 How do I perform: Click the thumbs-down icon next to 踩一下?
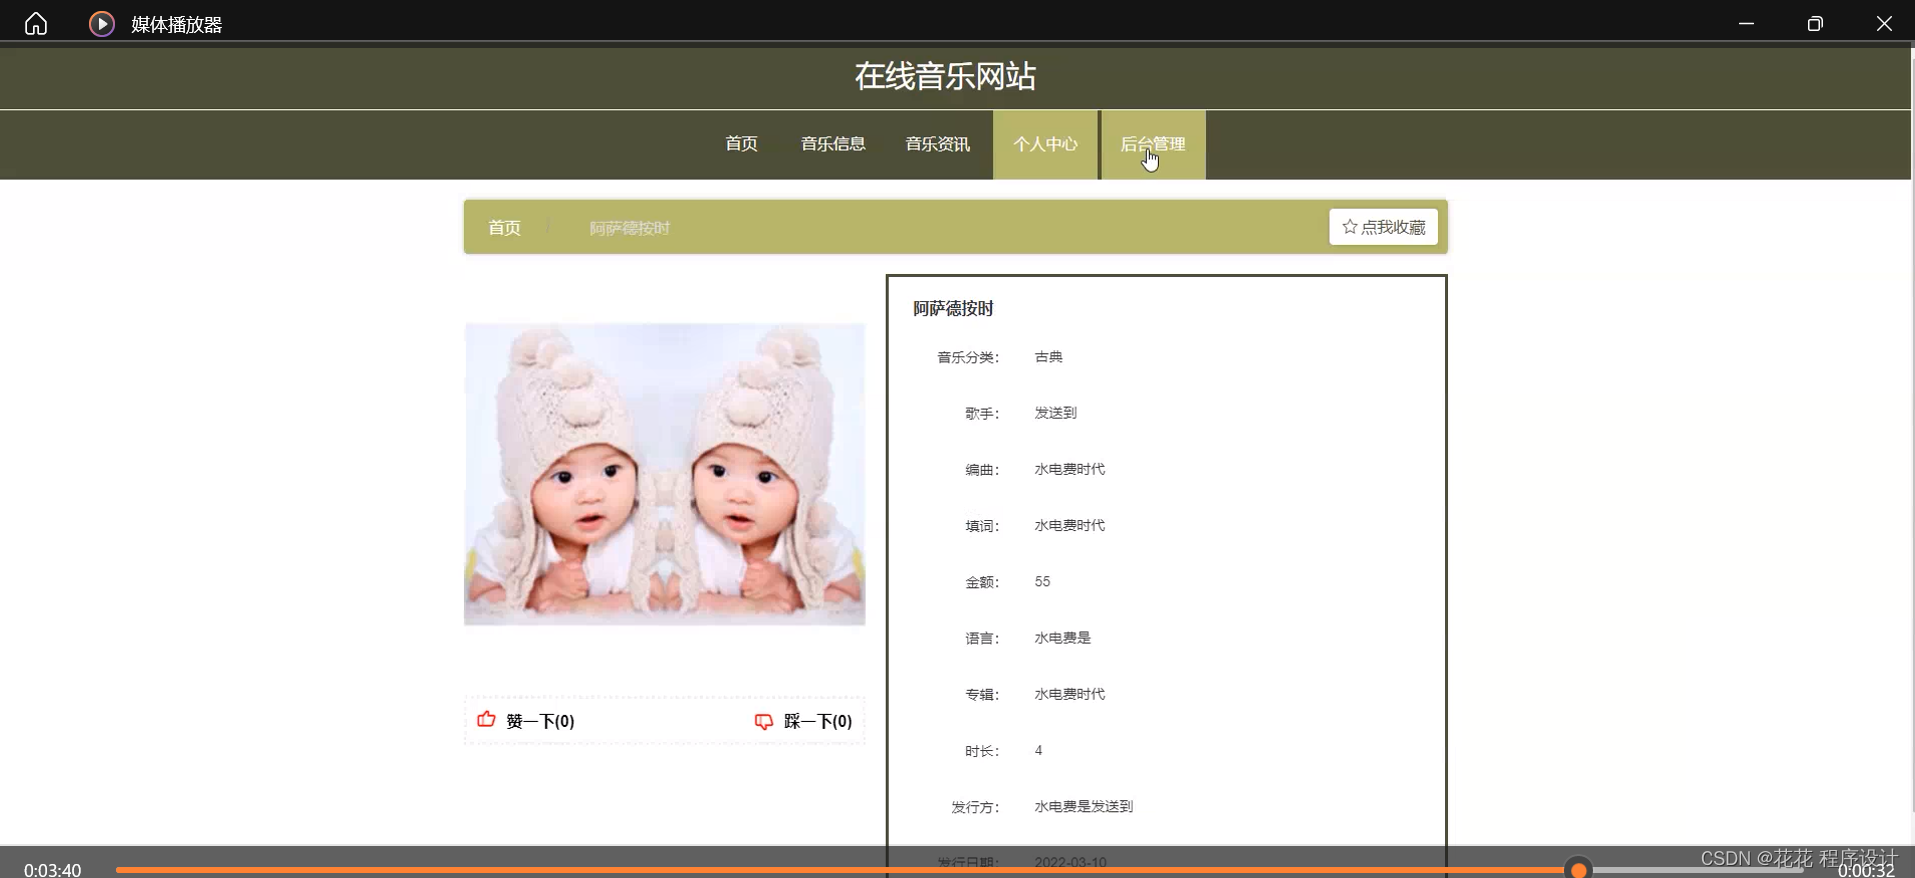click(764, 721)
